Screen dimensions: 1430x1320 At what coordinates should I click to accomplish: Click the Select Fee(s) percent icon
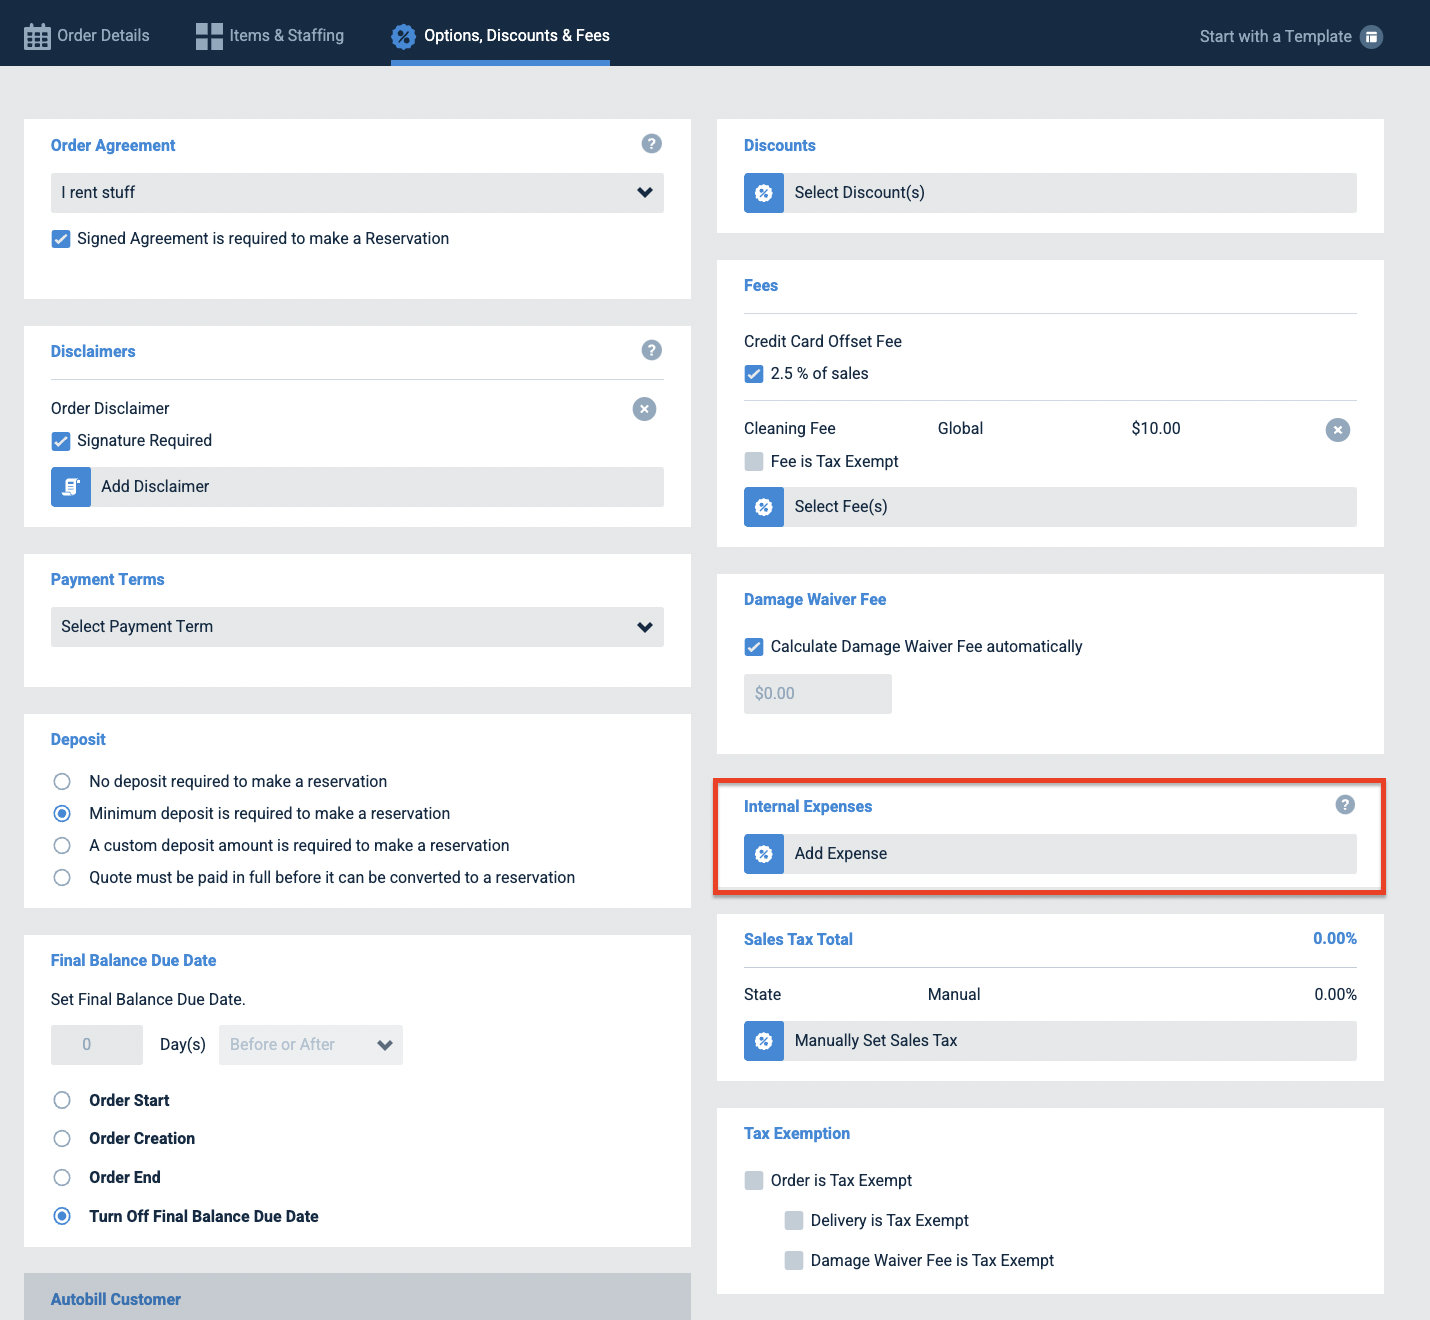click(x=764, y=507)
